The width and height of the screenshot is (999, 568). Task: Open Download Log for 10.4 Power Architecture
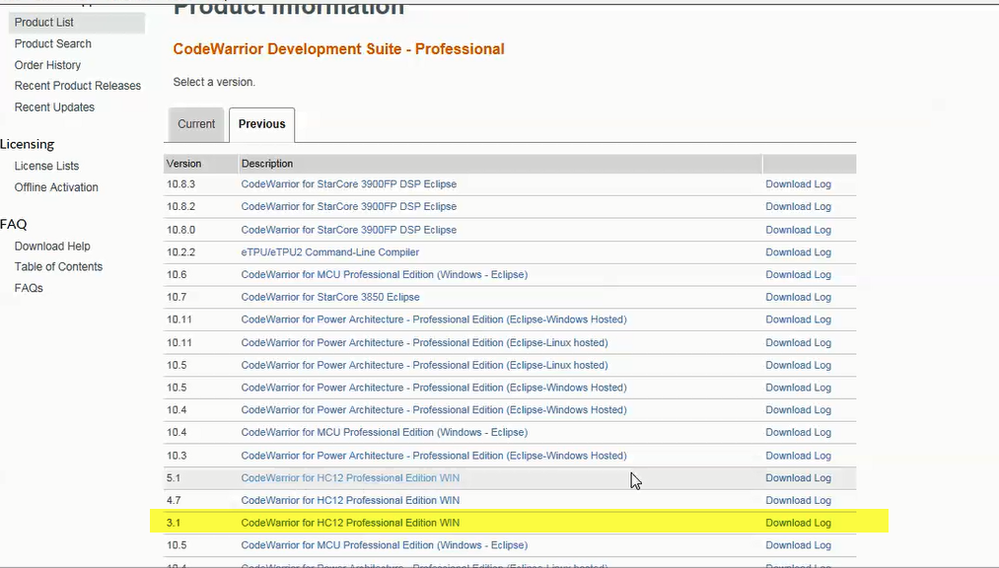tap(798, 409)
